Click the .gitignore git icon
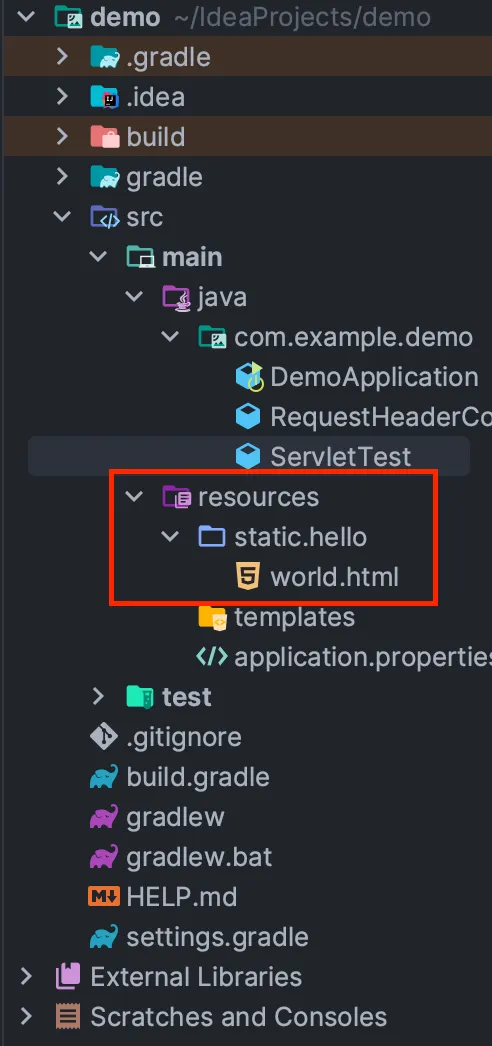Image resolution: width=492 pixels, height=1046 pixels. tap(104, 737)
